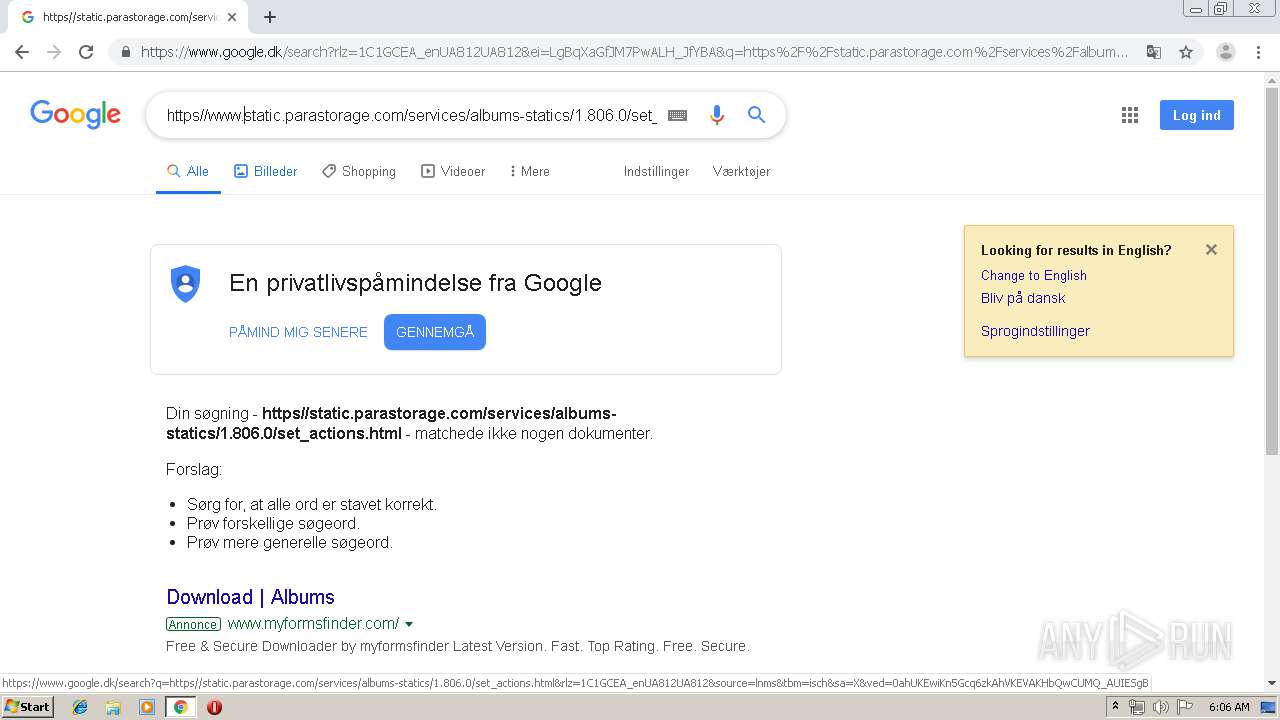The height and width of the screenshot is (720, 1280).
Task: Submit search with the magnifier button
Action: point(756,115)
